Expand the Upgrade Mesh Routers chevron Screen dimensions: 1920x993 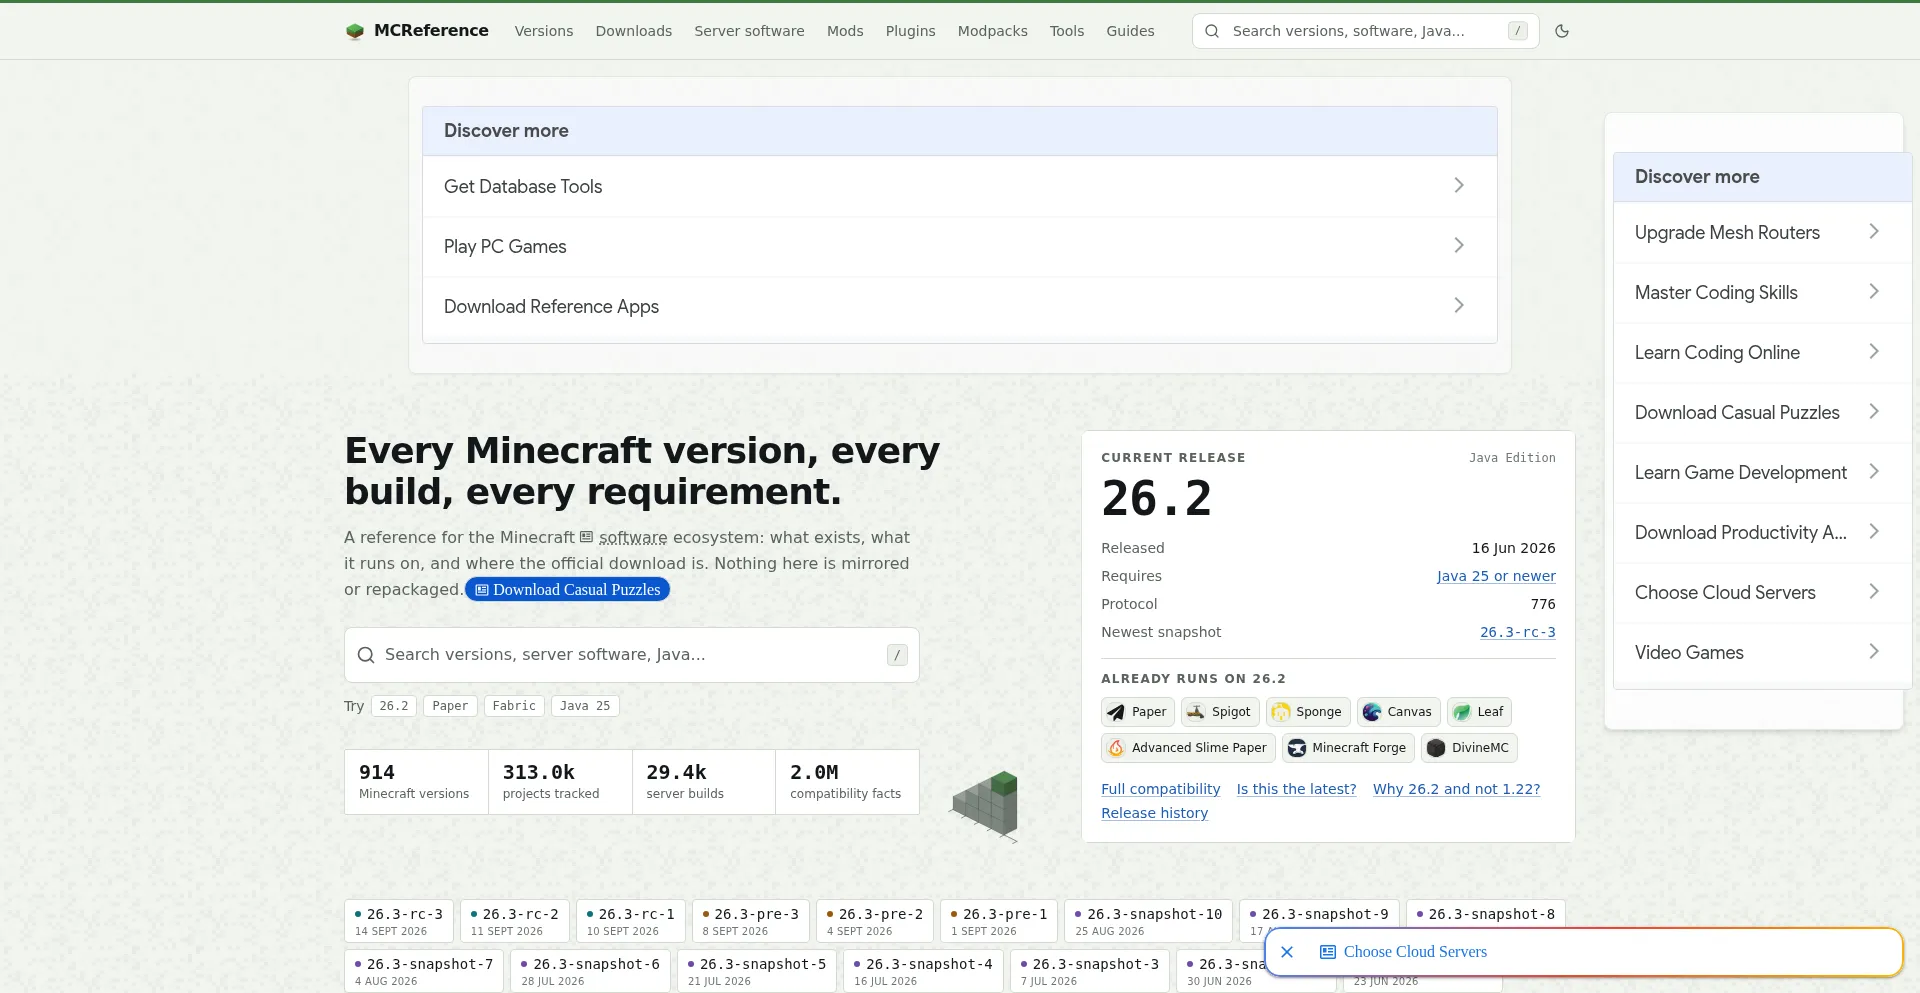(x=1874, y=232)
